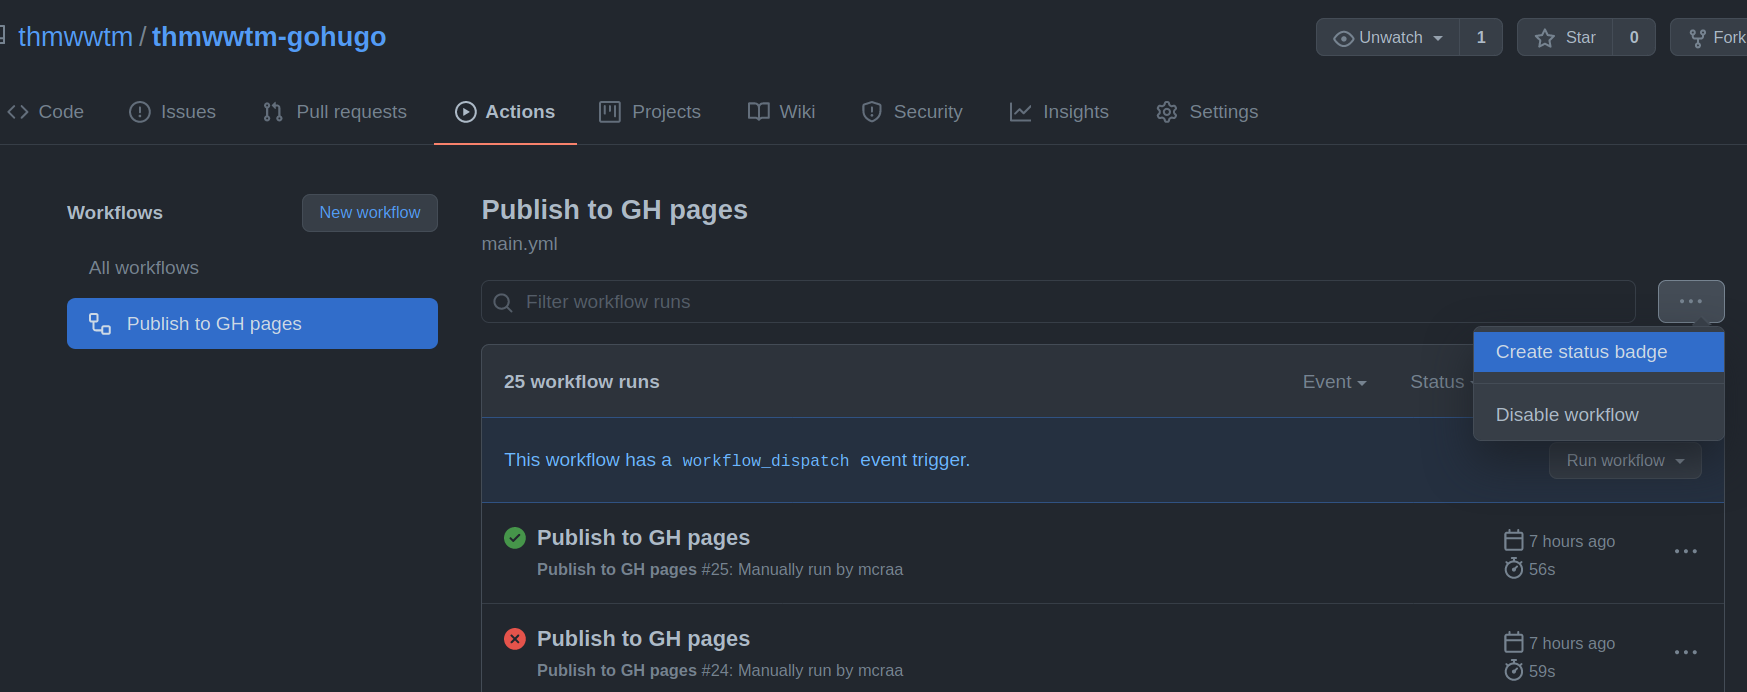Choose Disable workflow menu item
This screenshot has width=1747, height=692.
pos(1599,415)
